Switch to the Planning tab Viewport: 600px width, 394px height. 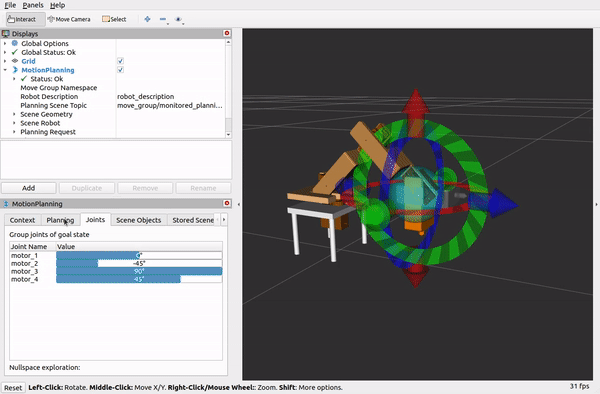60,220
